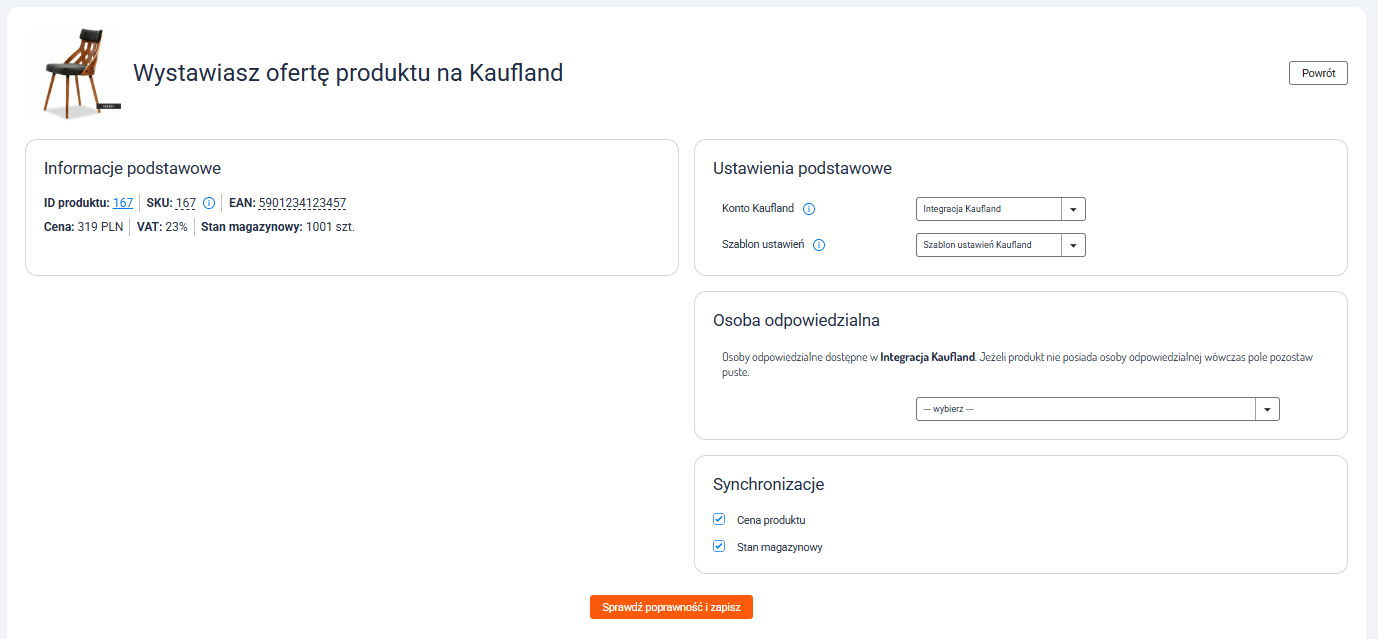
Task: Open the Szablon ustawień Kaufland select field
Action: click(x=988, y=245)
